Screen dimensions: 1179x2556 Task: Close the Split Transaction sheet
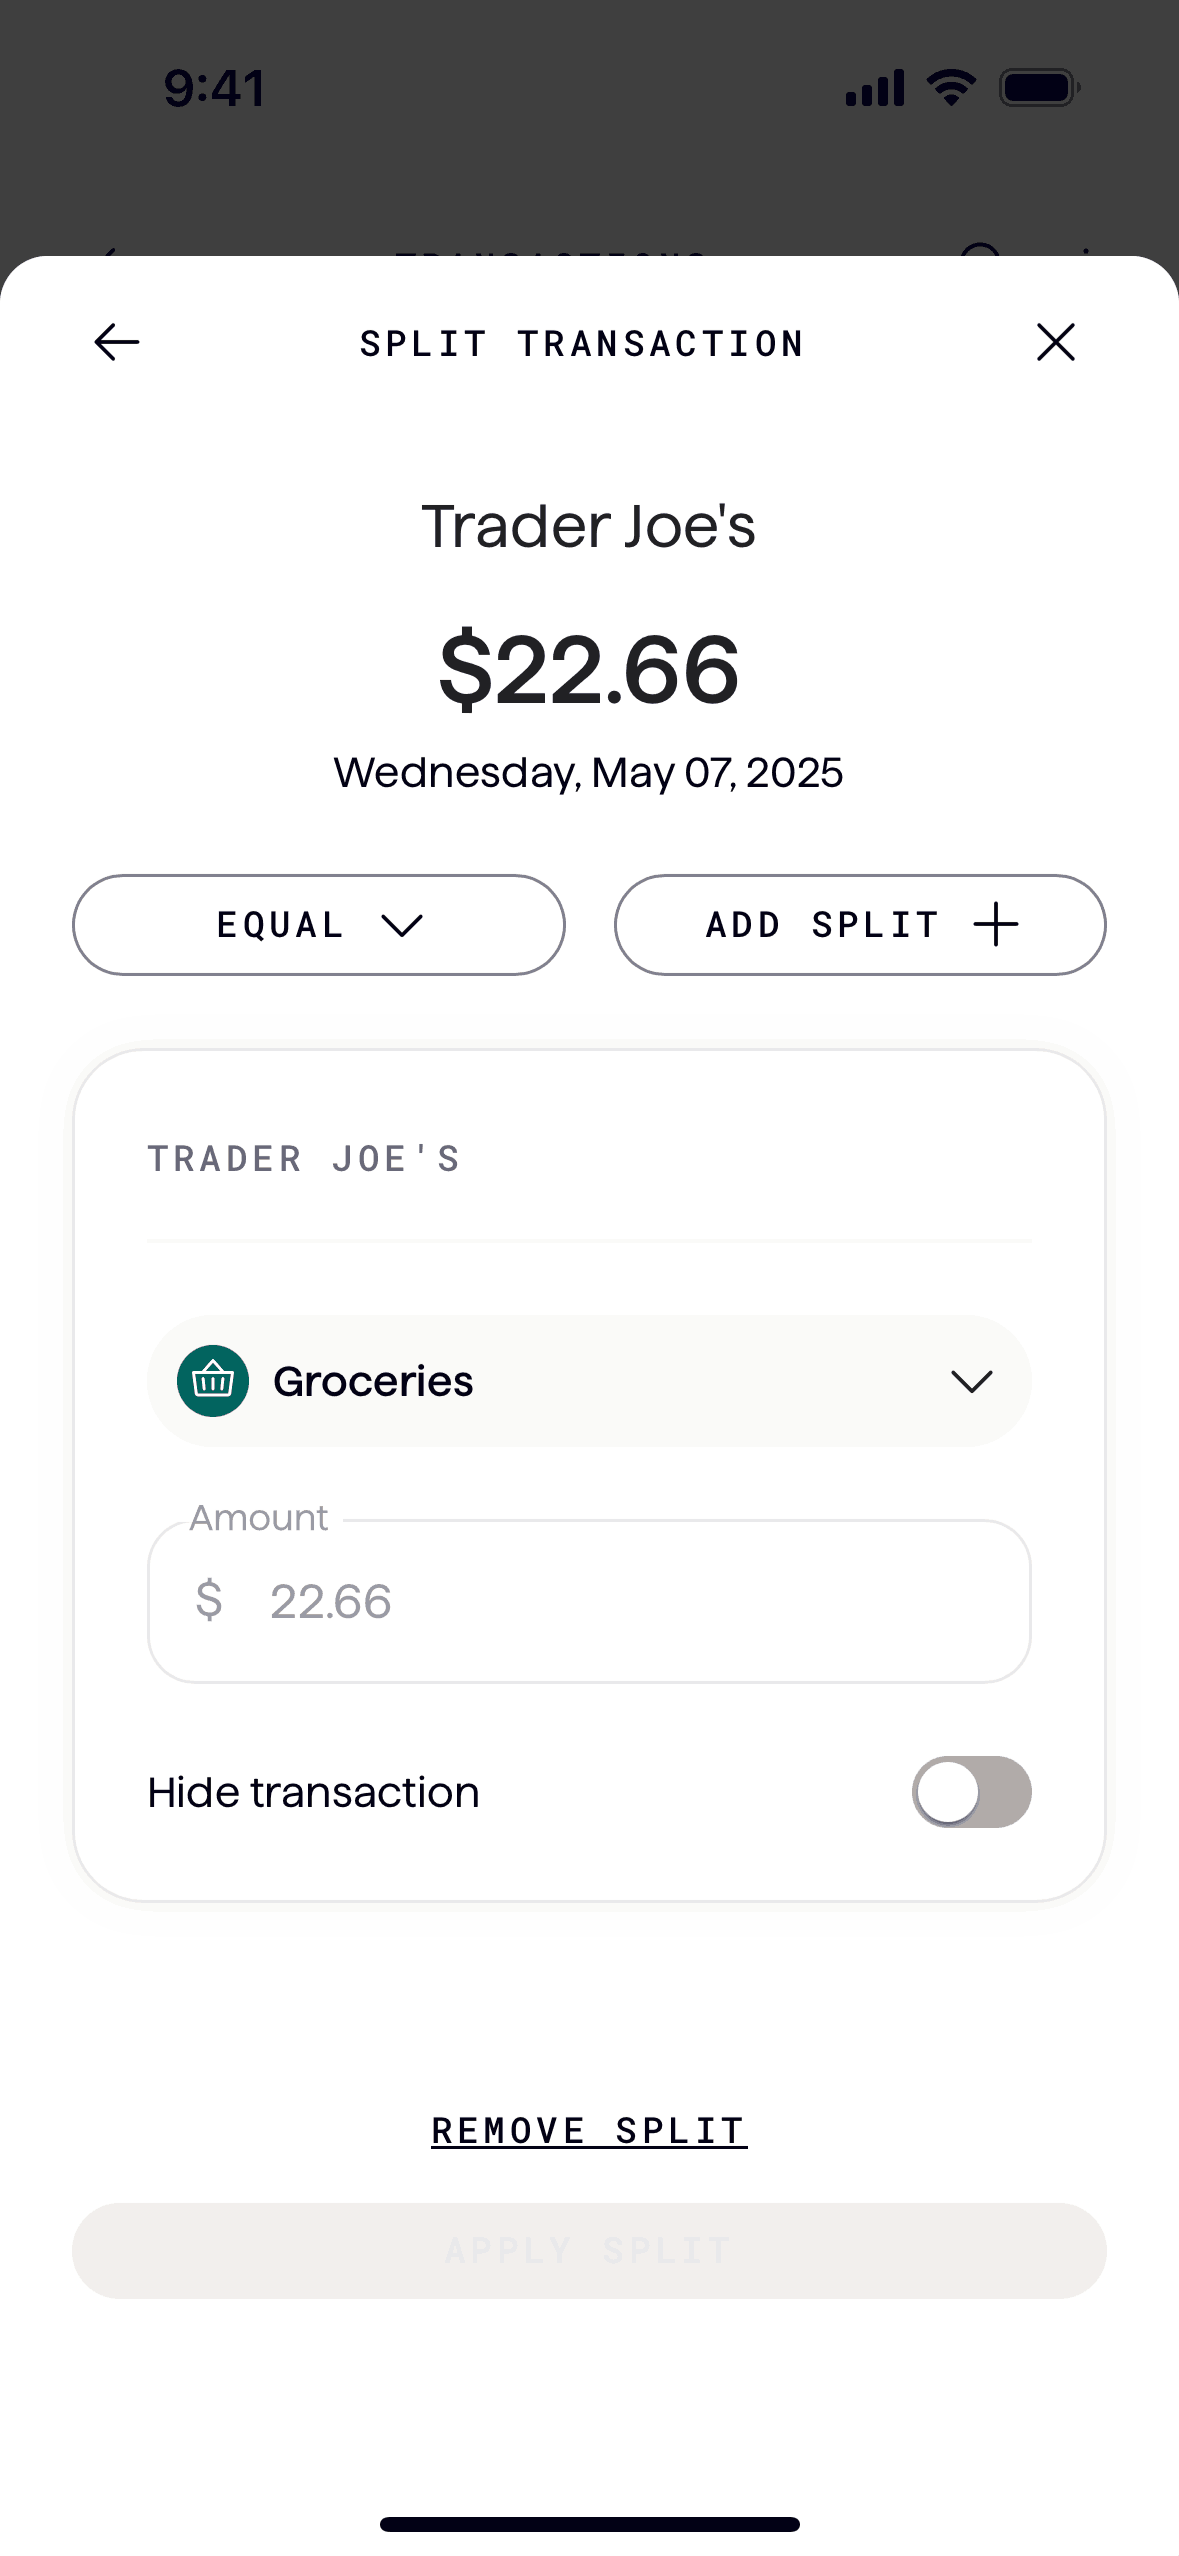point(1055,342)
